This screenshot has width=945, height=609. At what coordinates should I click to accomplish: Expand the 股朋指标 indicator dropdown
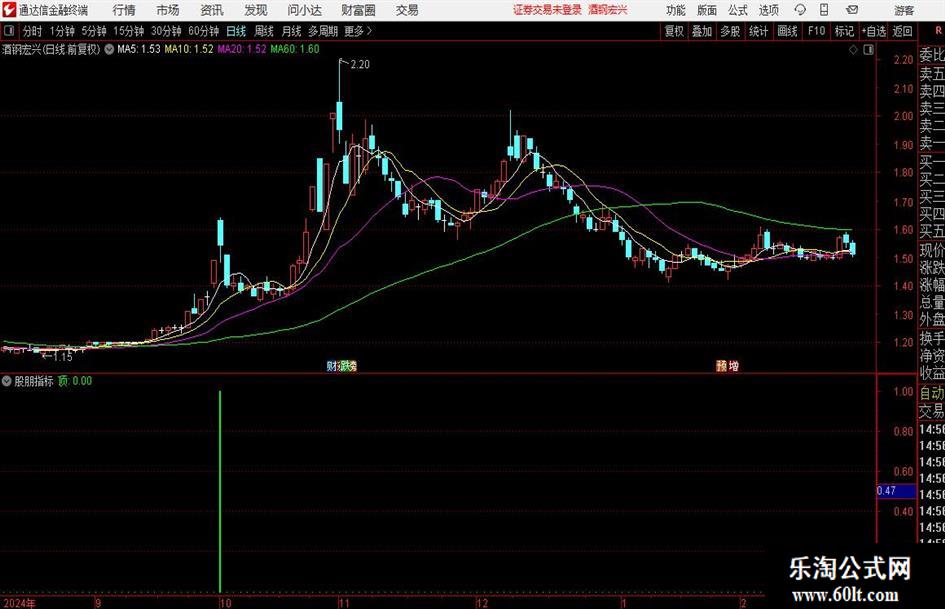[7, 381]
